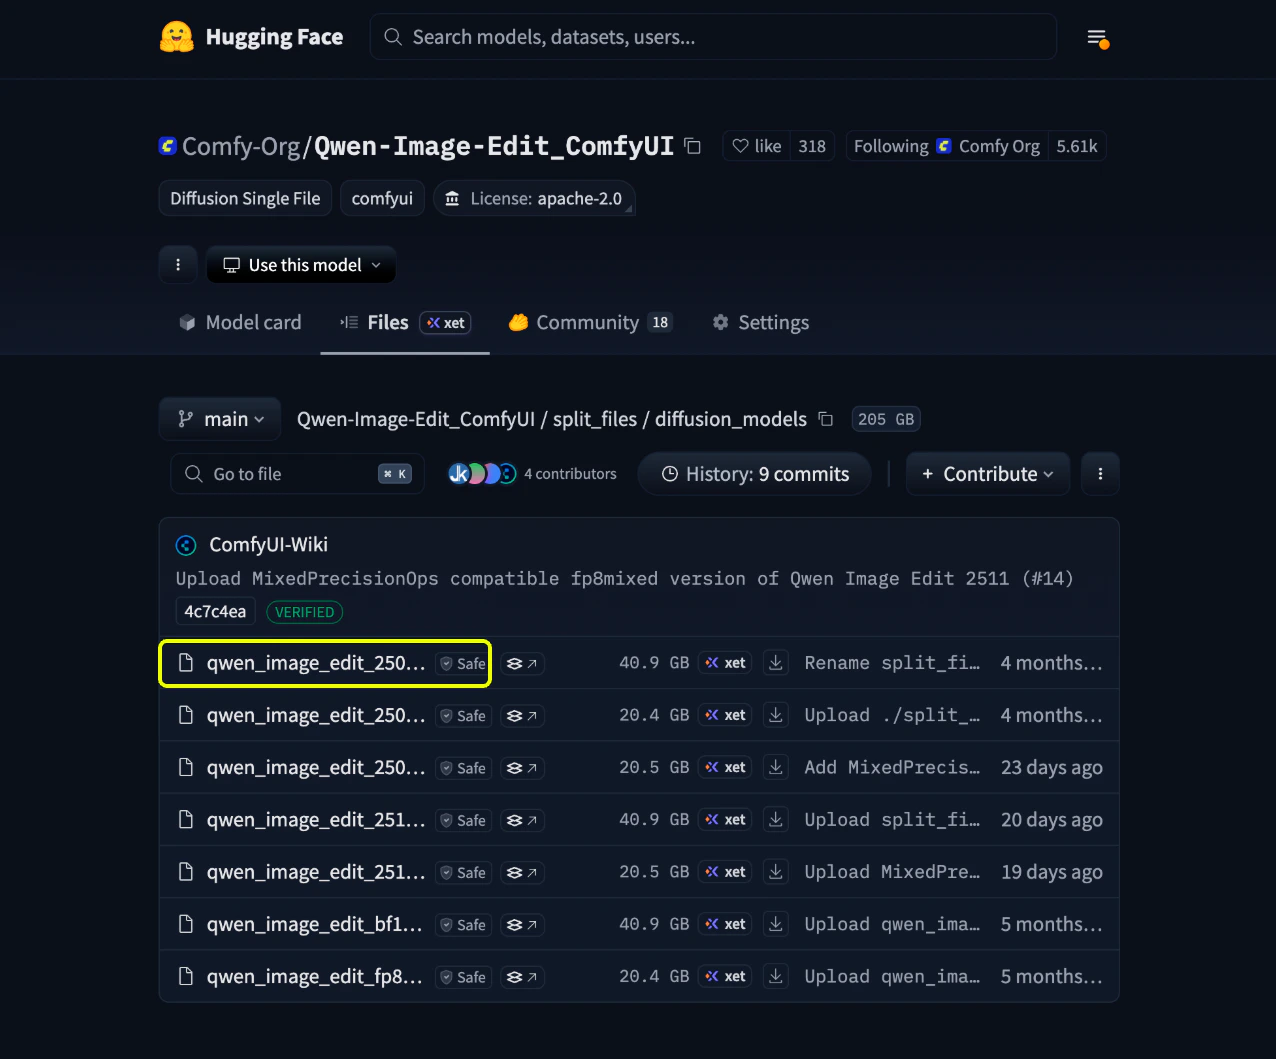
Task: Click the ComfyUI-Wiki avatar icon
Action: coord(186,545)
